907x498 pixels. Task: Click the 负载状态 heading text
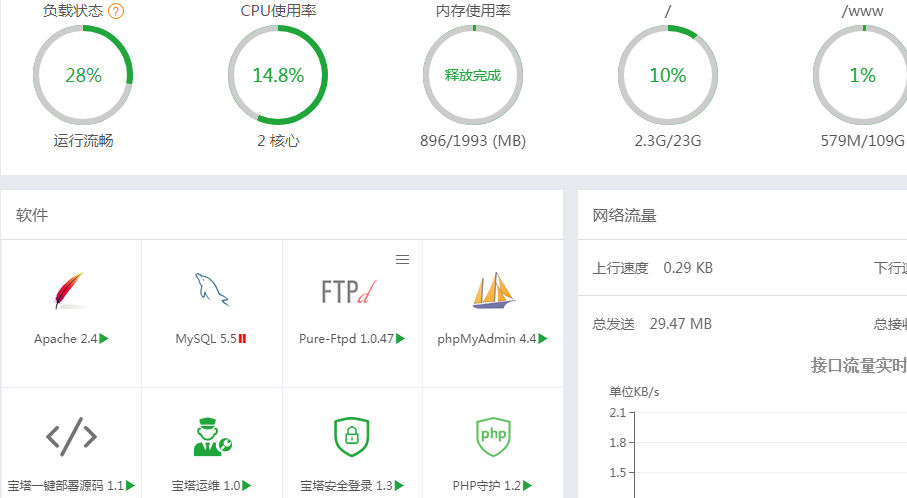[x=73, y=11]
